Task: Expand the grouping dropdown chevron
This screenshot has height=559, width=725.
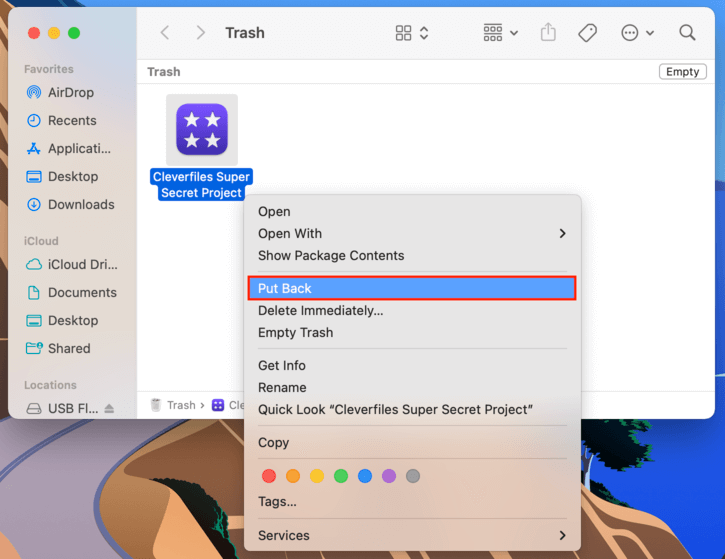Action: click(514, 33)
